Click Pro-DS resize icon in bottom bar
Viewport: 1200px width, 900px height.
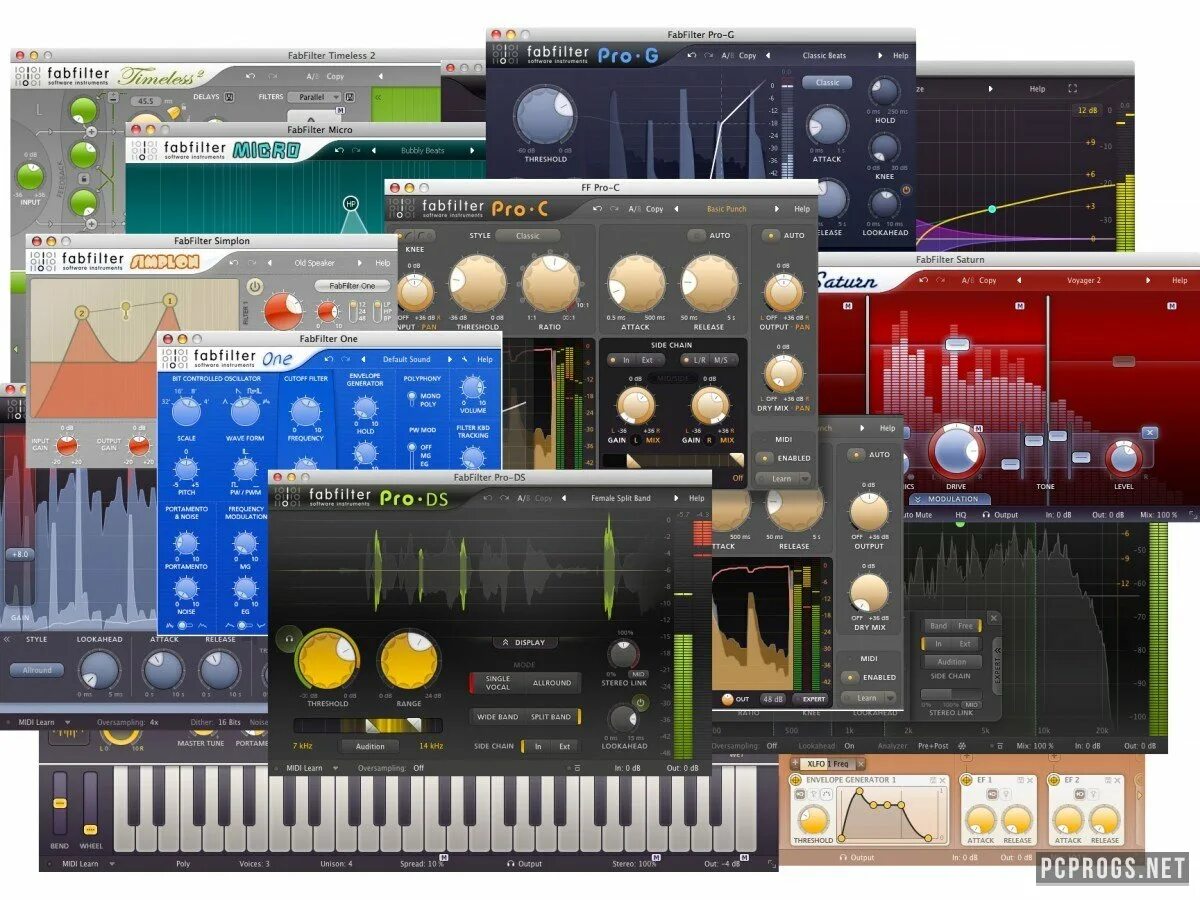(x=576, y=768)
